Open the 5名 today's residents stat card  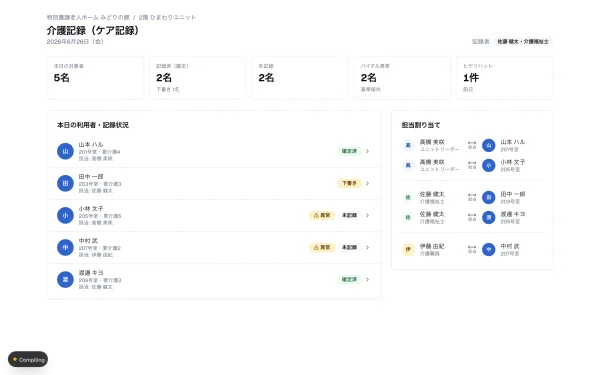pyautogui.click(x=95, y=78)
